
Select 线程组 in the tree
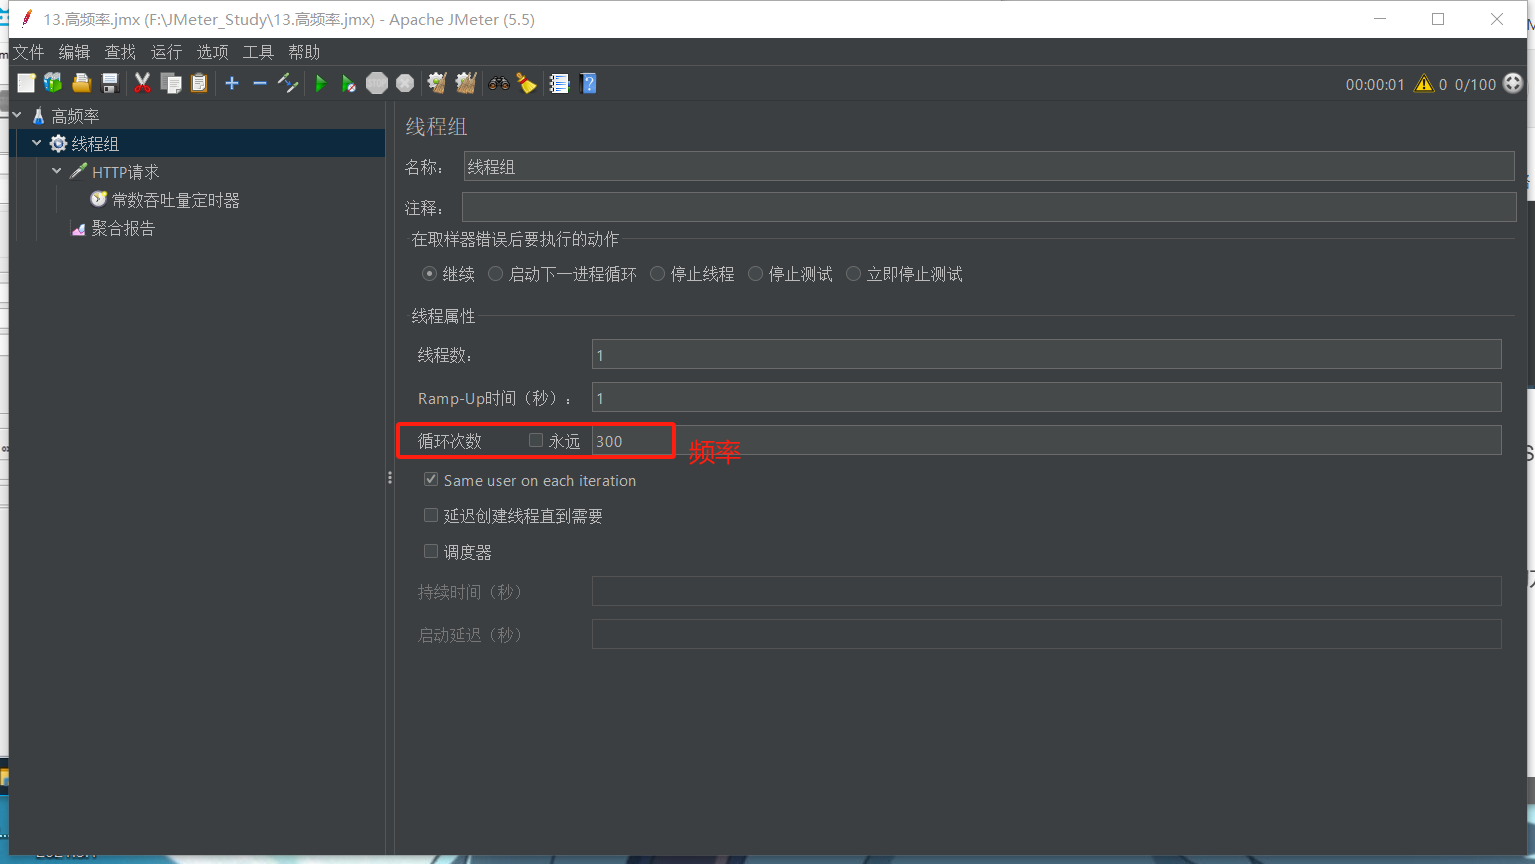[x=95, y=144]
